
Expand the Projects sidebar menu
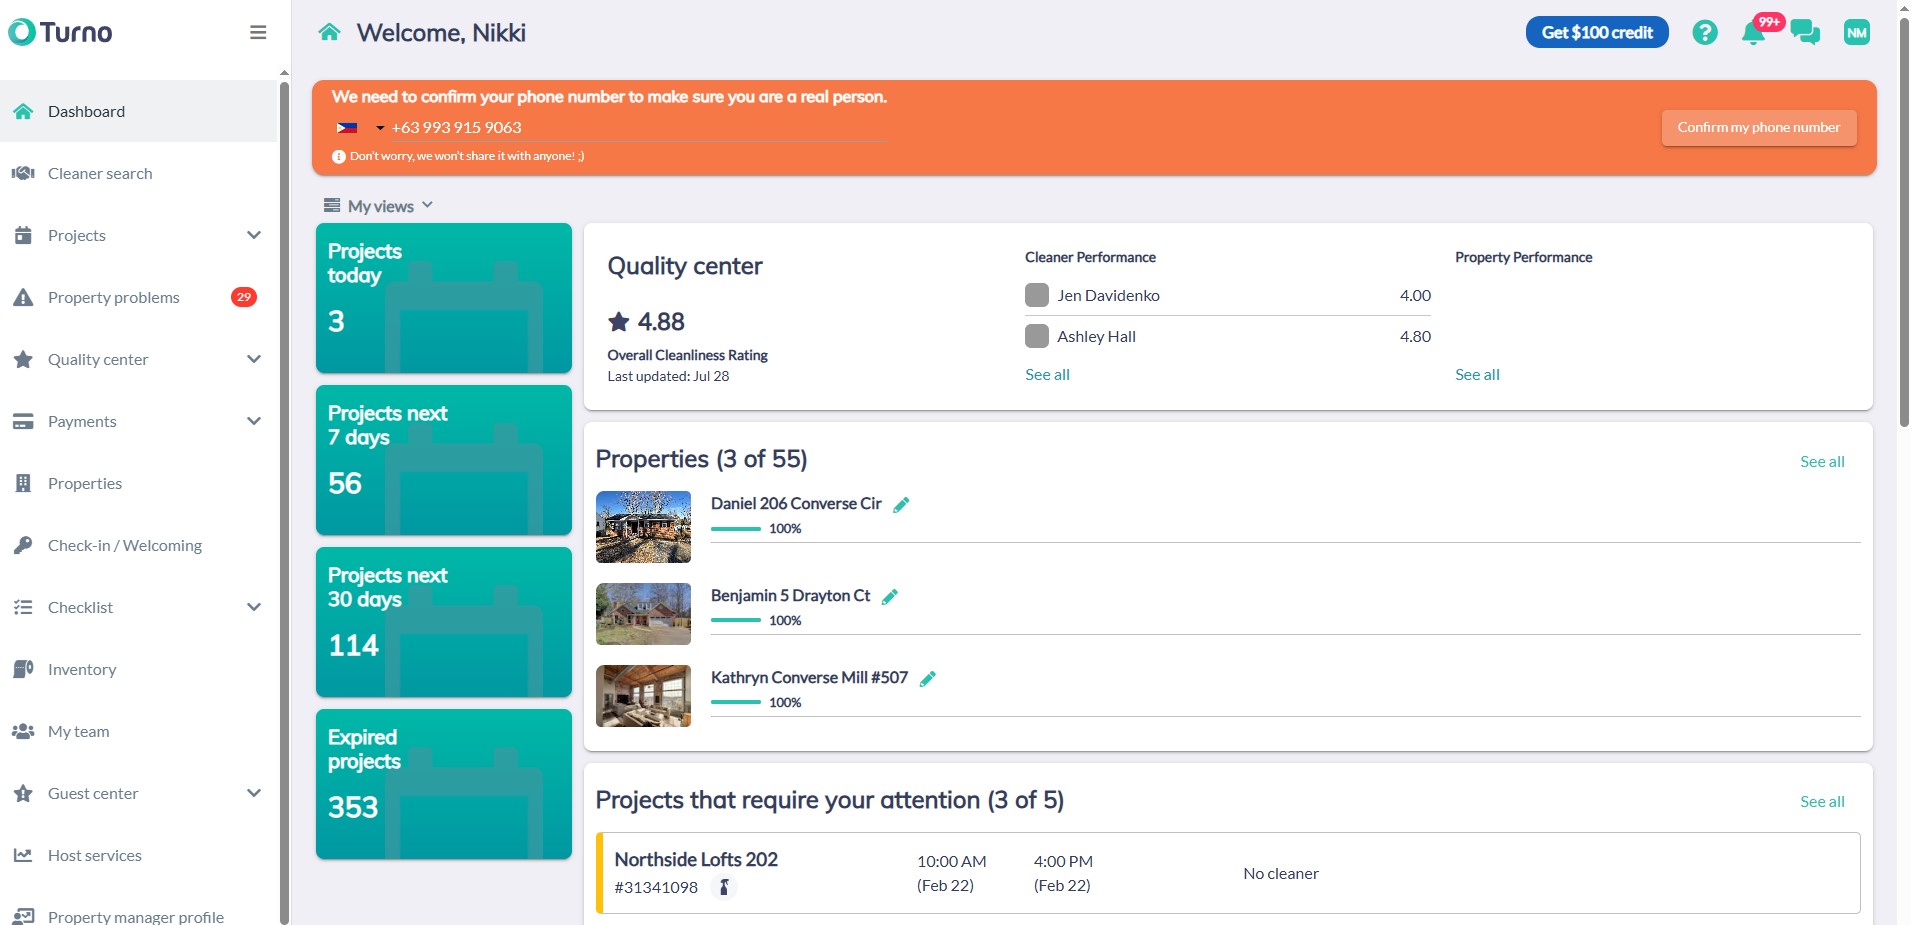click(x=254, y=235)
